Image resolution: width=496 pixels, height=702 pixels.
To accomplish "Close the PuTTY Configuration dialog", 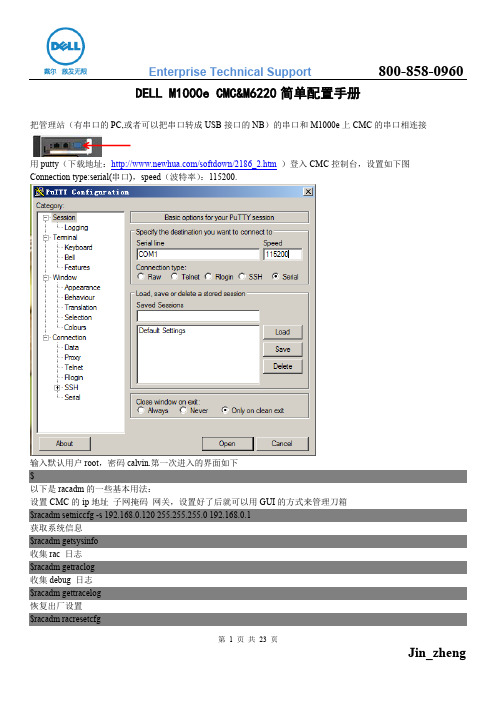I will [308, 192].
